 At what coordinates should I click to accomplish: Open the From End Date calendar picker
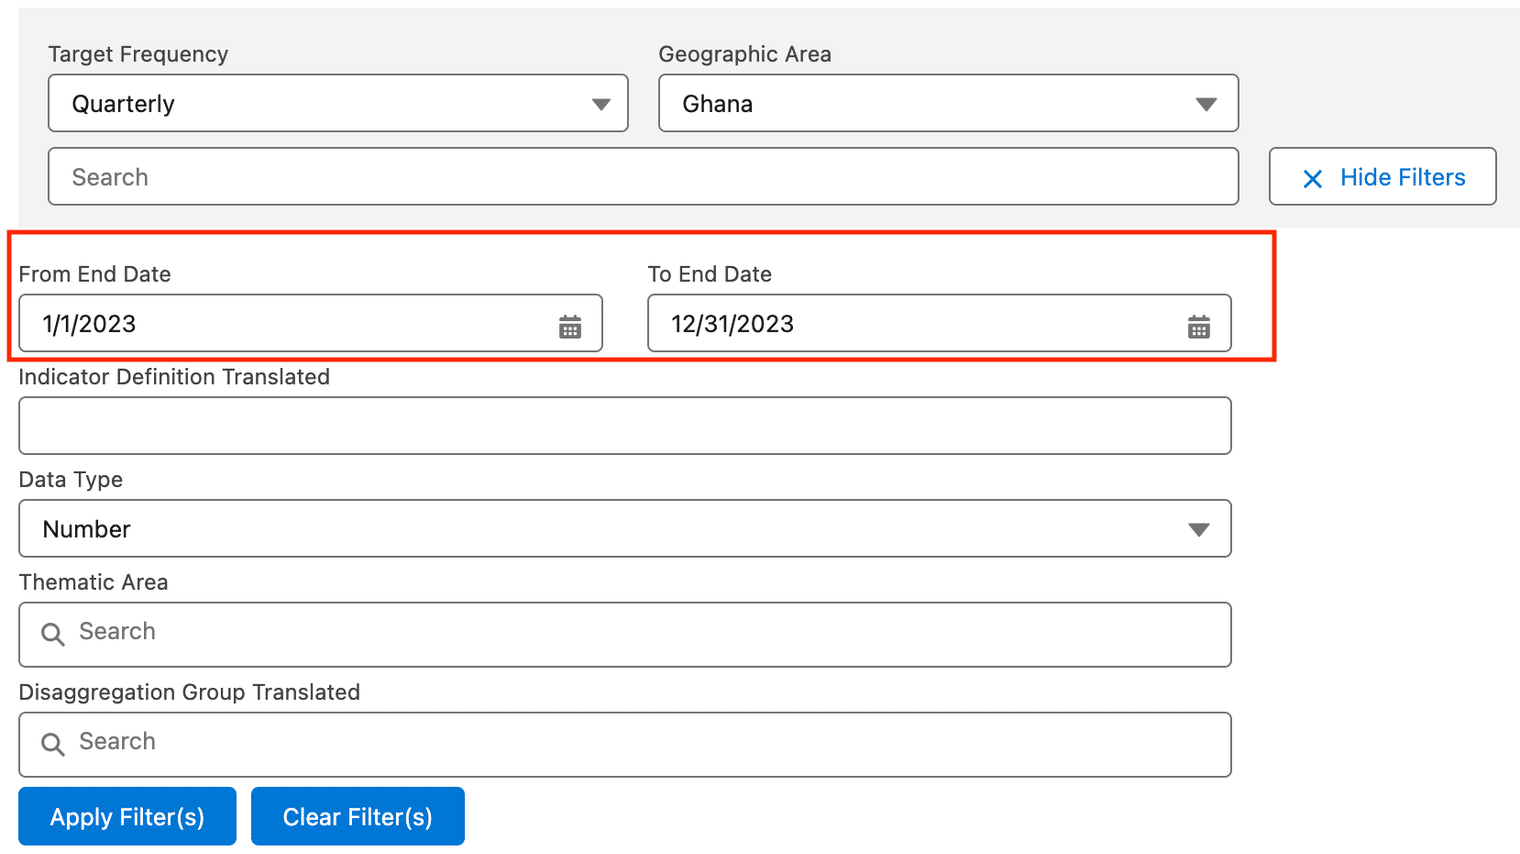(570, 326)
